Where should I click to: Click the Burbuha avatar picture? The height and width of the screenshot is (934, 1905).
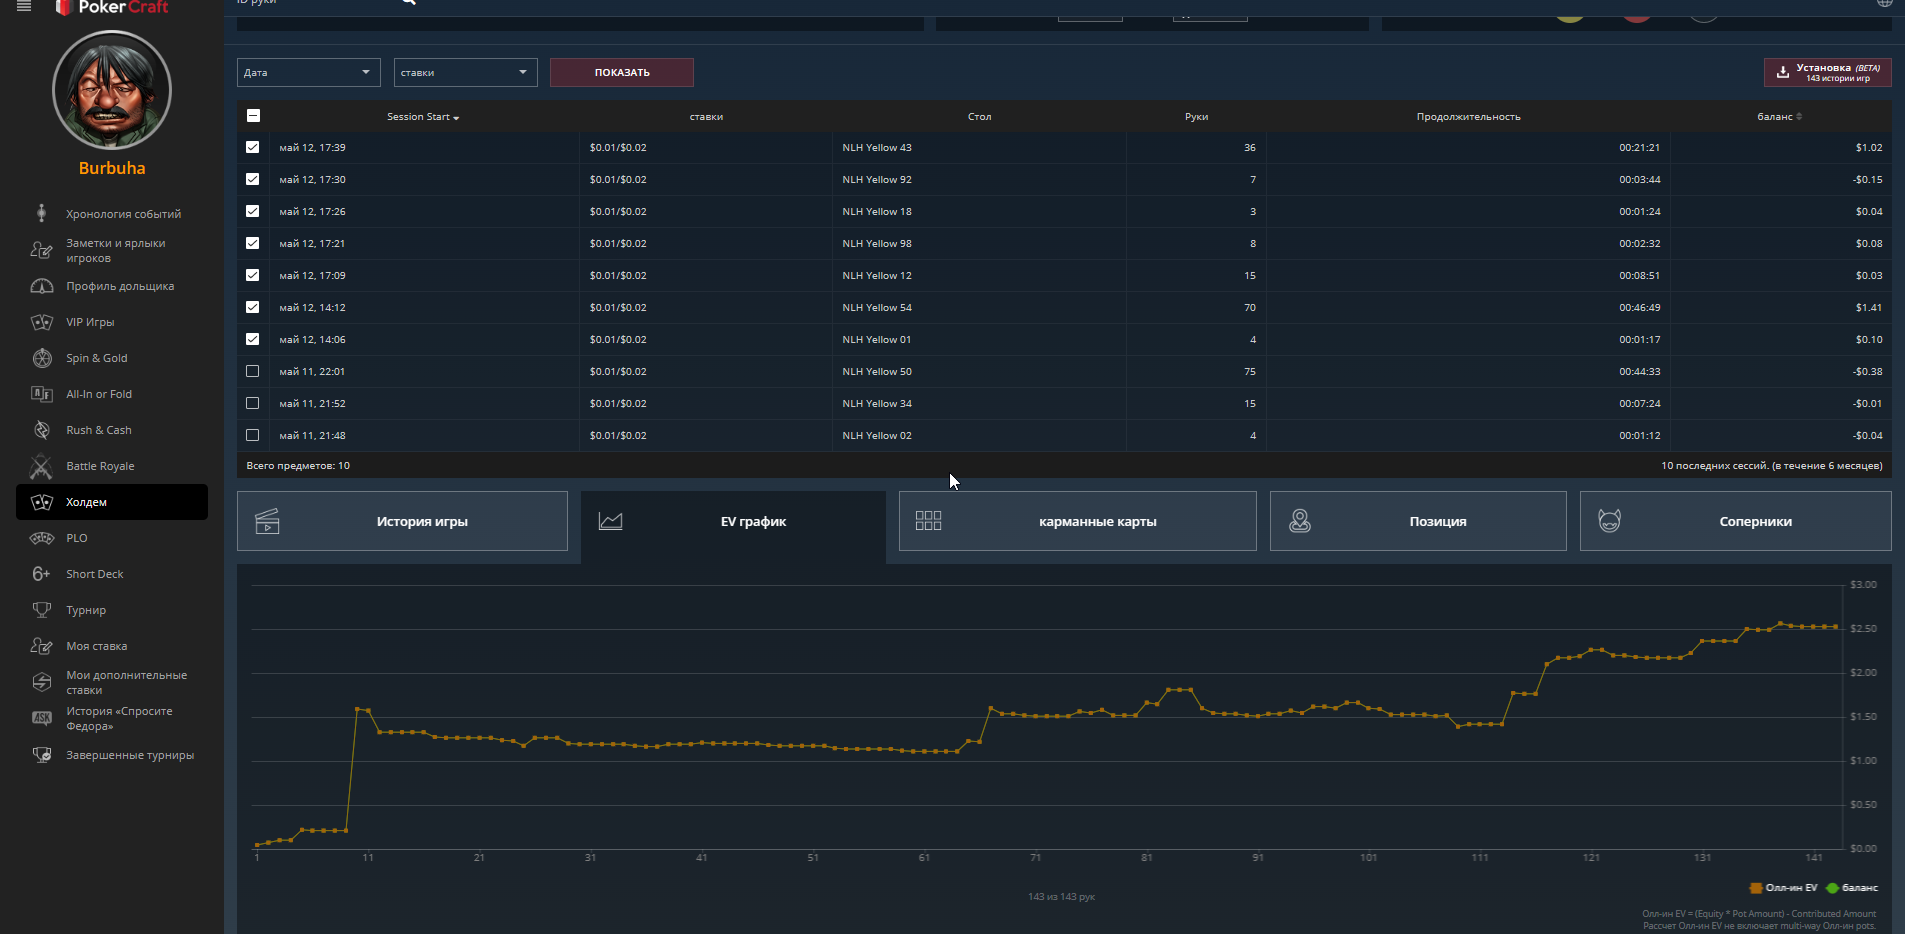(112, 91)
